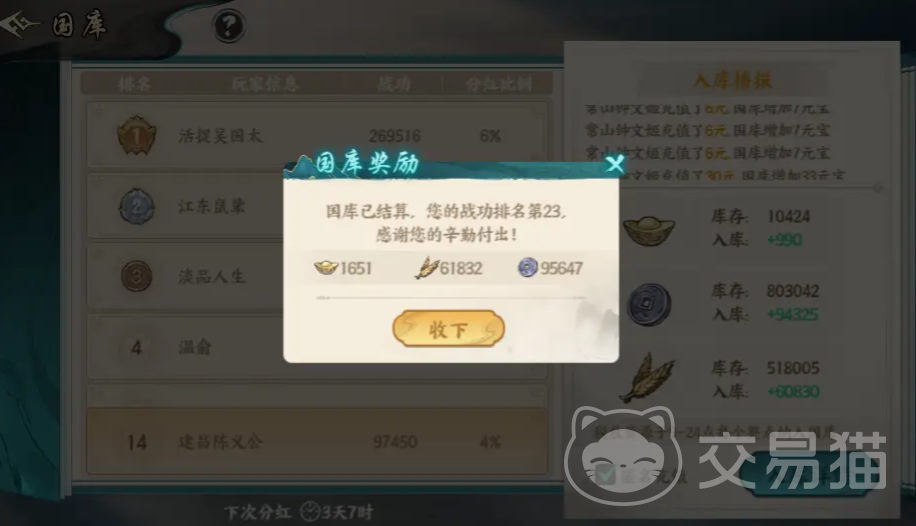This screenshot has width=916, height=526.
Task: Close the 国库奖励 popup with X
Action: click(x=615, y=164)
